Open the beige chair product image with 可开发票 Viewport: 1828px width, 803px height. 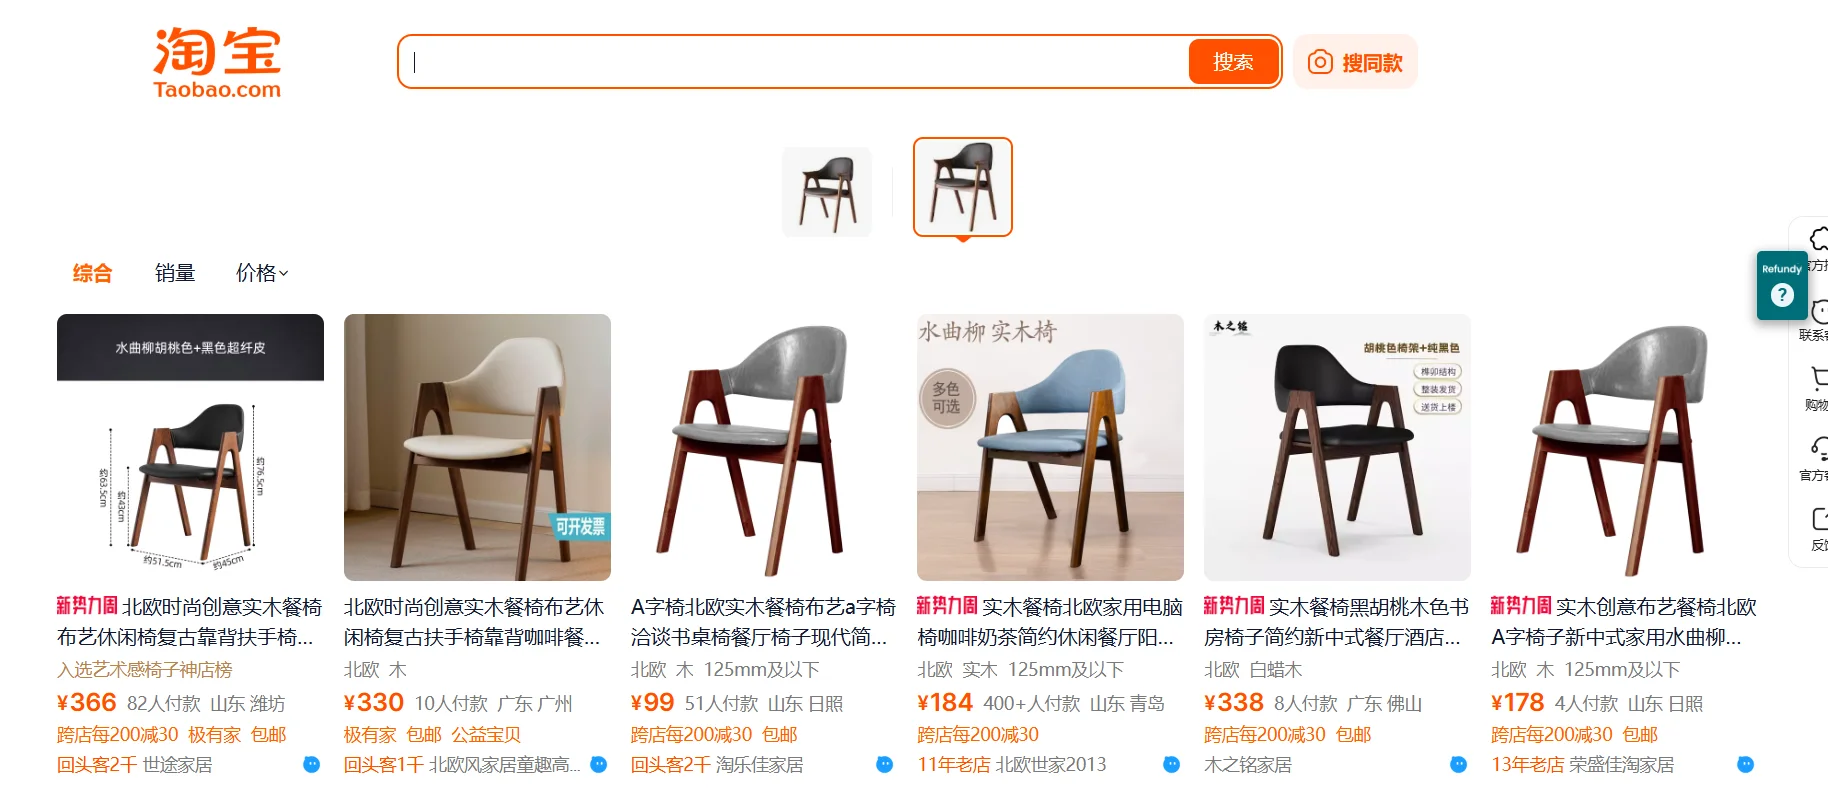coord(477,447)
